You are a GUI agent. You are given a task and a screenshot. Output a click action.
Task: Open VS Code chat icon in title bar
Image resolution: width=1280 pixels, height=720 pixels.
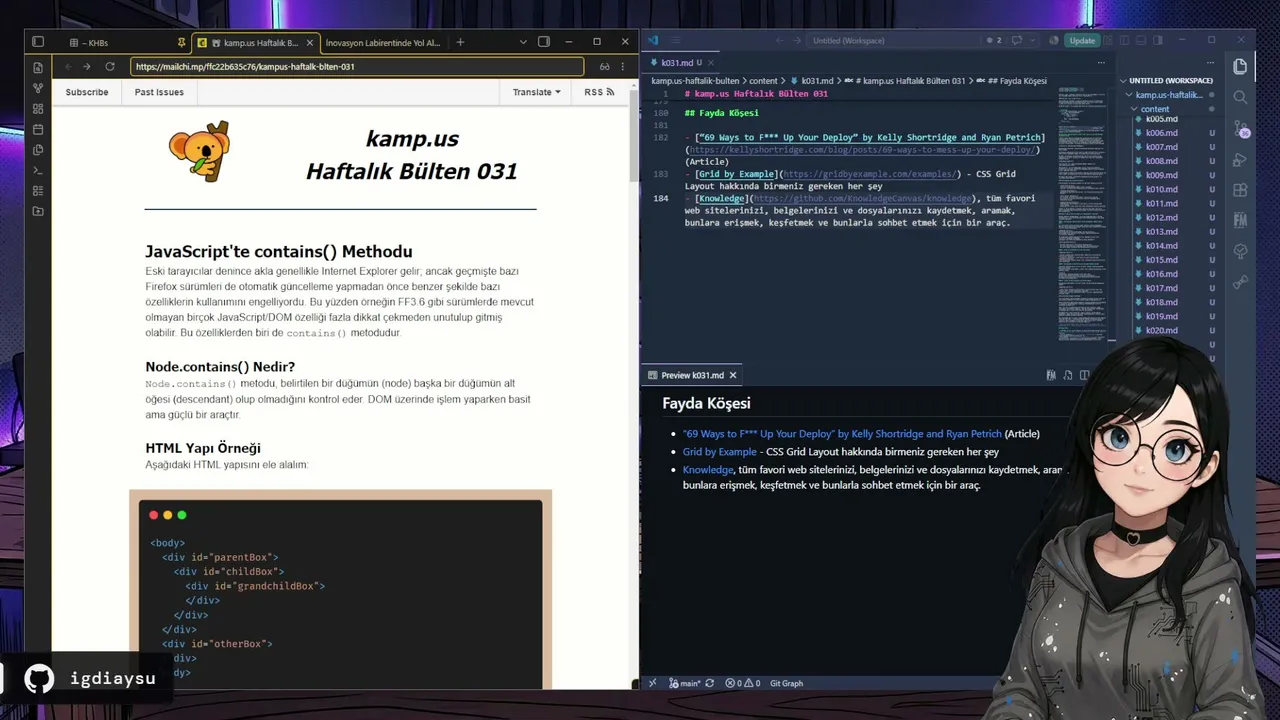click(x=1017, y=41)
